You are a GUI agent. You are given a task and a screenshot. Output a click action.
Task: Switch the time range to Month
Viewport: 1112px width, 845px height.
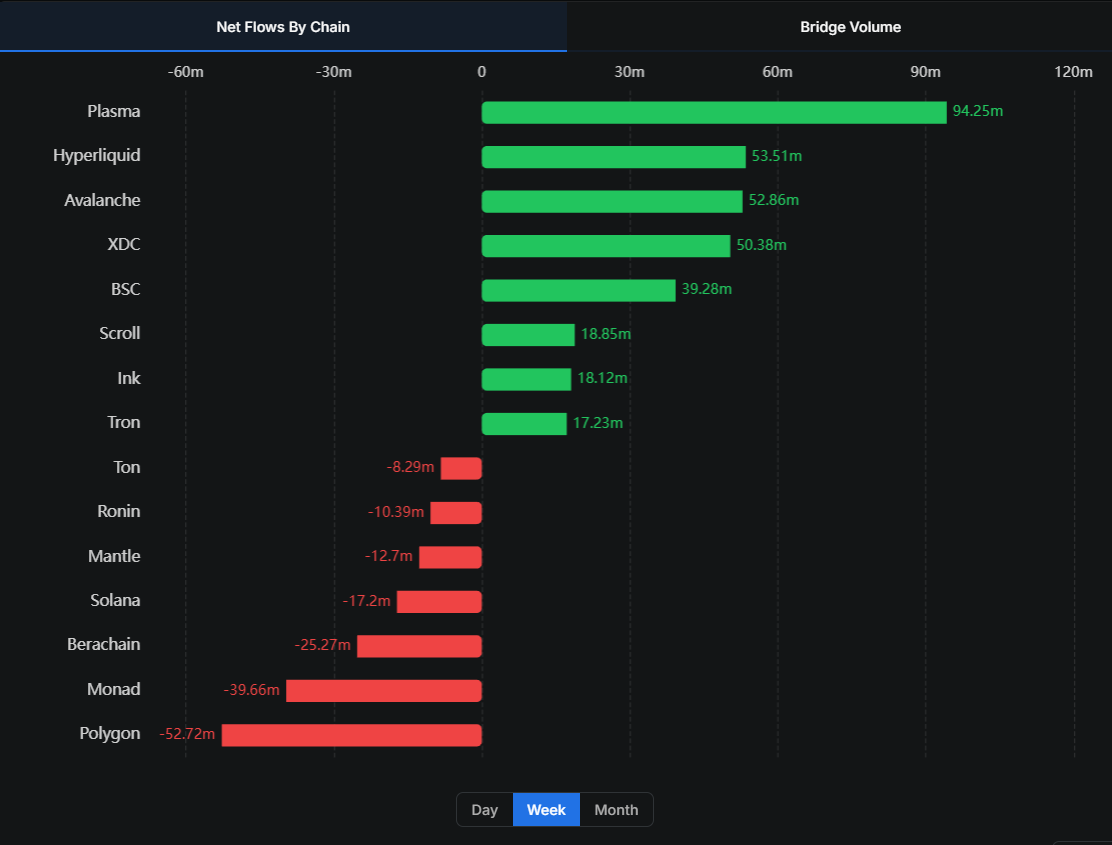click(616, 810)
